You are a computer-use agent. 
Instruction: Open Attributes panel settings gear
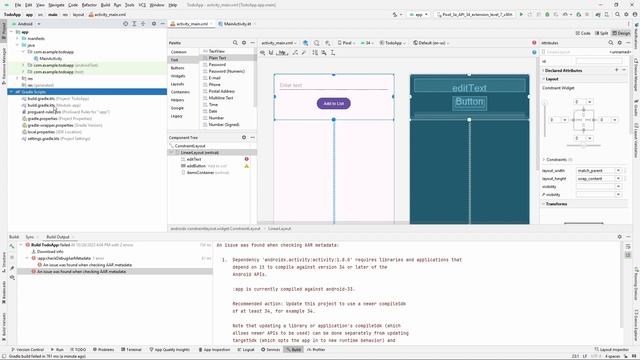[x=620, y=42]
